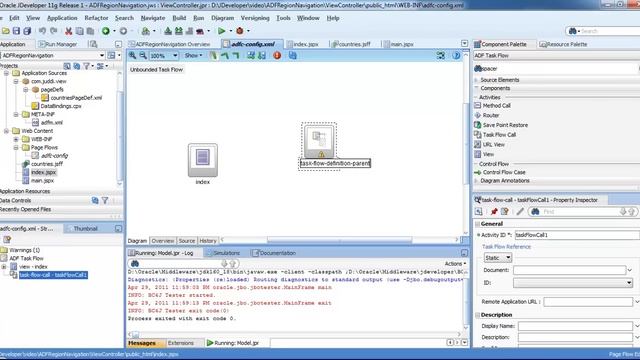
Task: Click the Zoom In magnifier icon
Action: 133,56
